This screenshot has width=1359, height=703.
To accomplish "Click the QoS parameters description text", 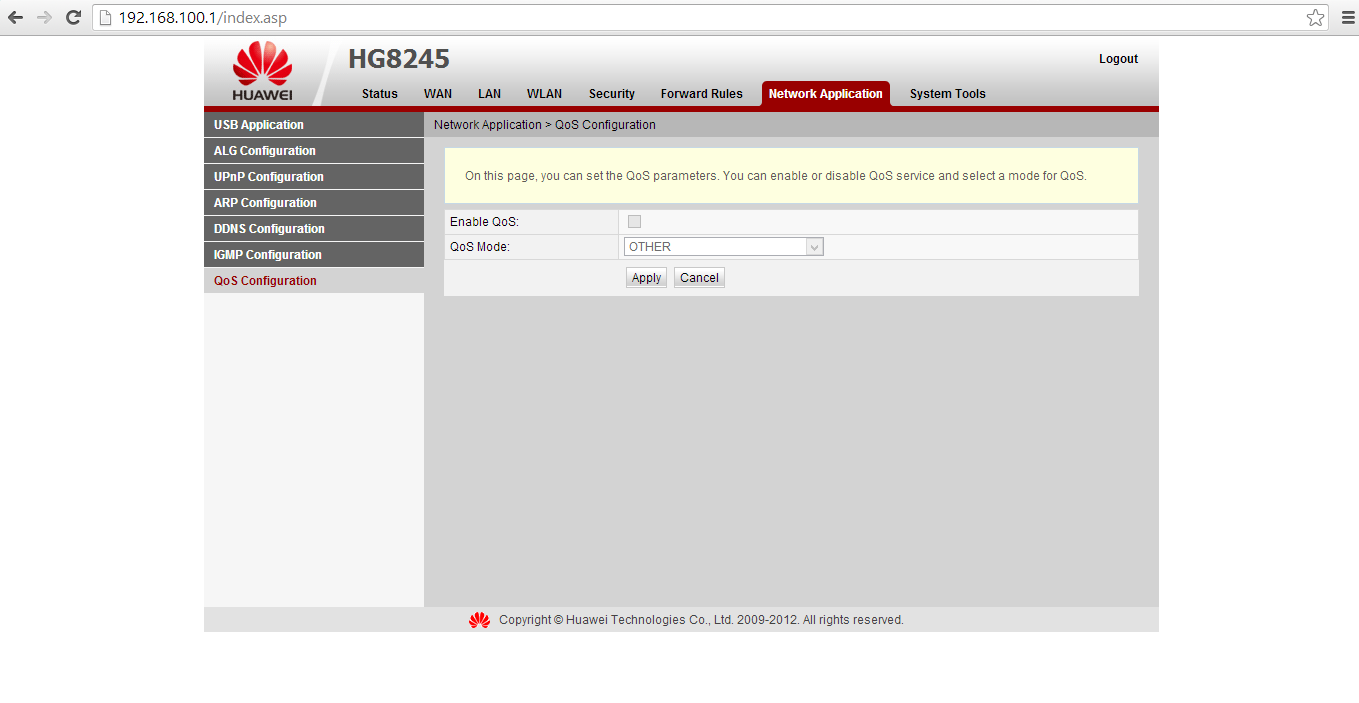I will coord(776,176).
